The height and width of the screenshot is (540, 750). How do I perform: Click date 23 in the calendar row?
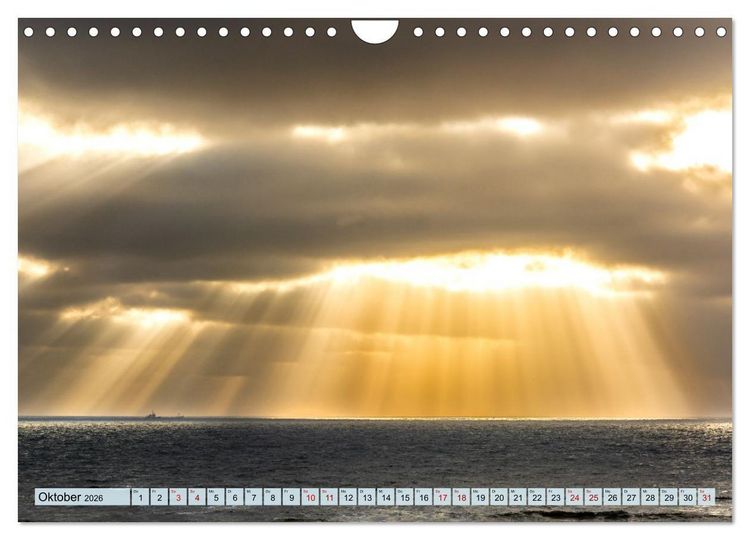(x=556, y=497)
